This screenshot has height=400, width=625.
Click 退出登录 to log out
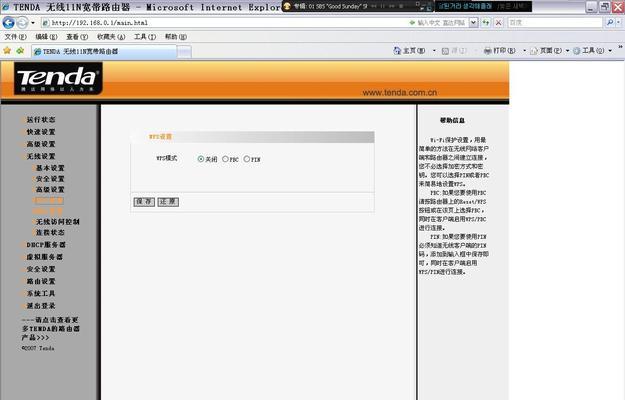41,306
